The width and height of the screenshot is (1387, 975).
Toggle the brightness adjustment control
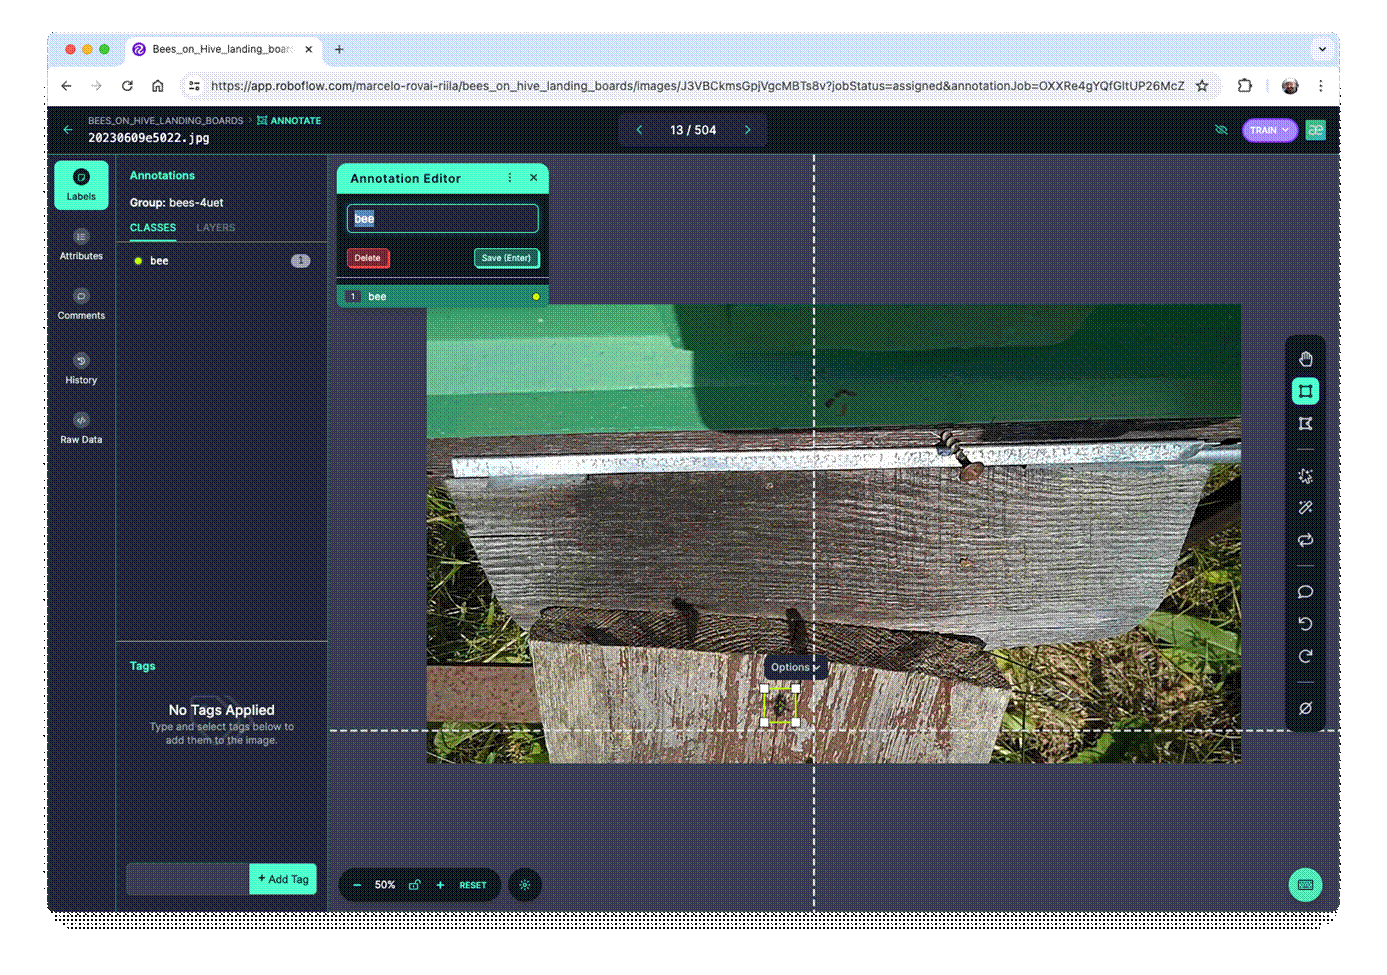[x=524, y=884]
